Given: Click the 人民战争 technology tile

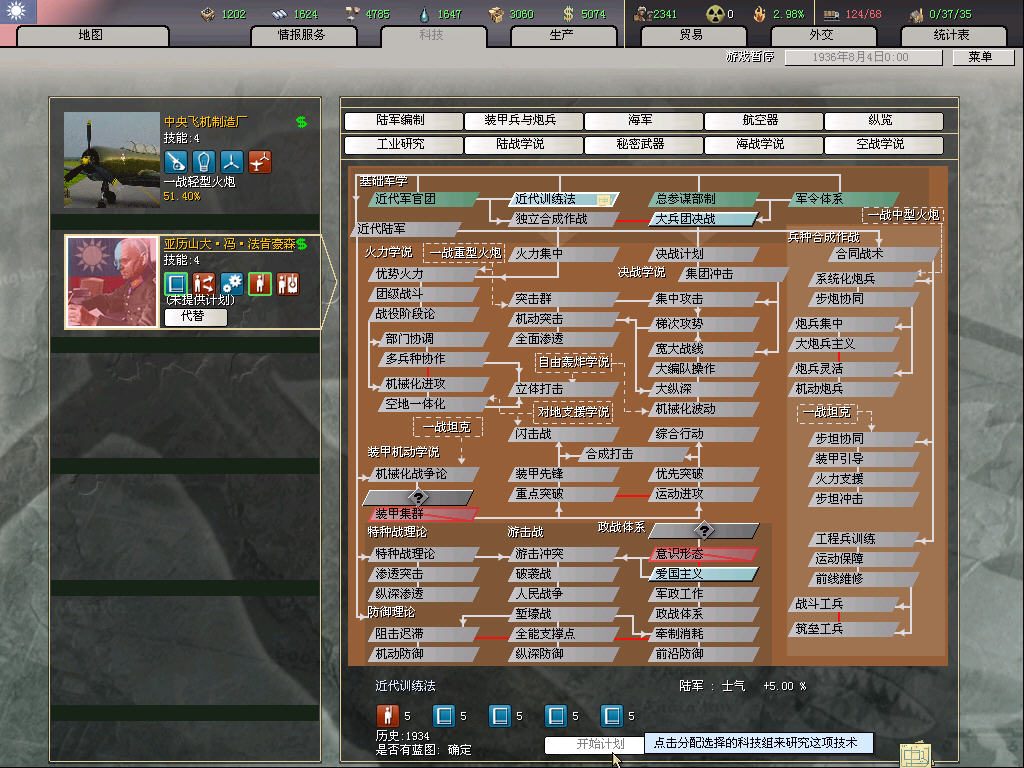Looking at the screenshot, I should (563, 594).
